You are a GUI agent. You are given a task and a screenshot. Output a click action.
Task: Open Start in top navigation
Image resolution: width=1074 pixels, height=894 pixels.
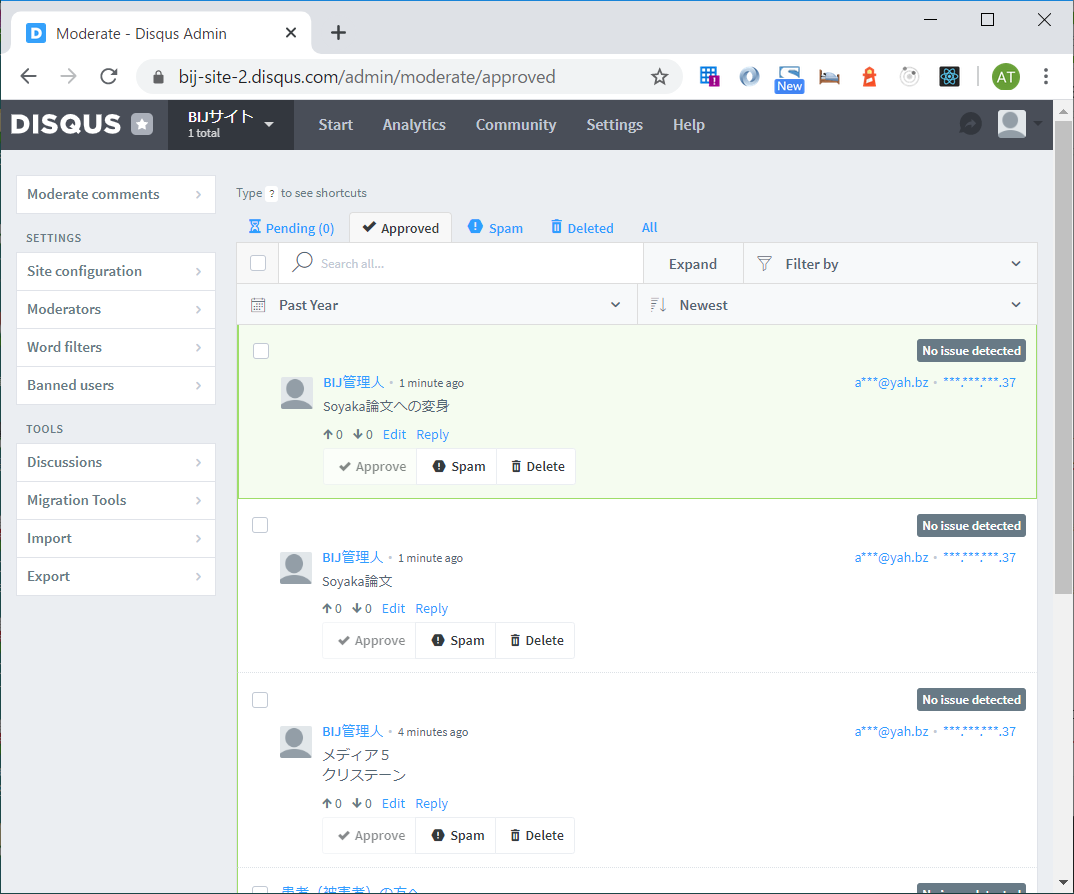336,125
